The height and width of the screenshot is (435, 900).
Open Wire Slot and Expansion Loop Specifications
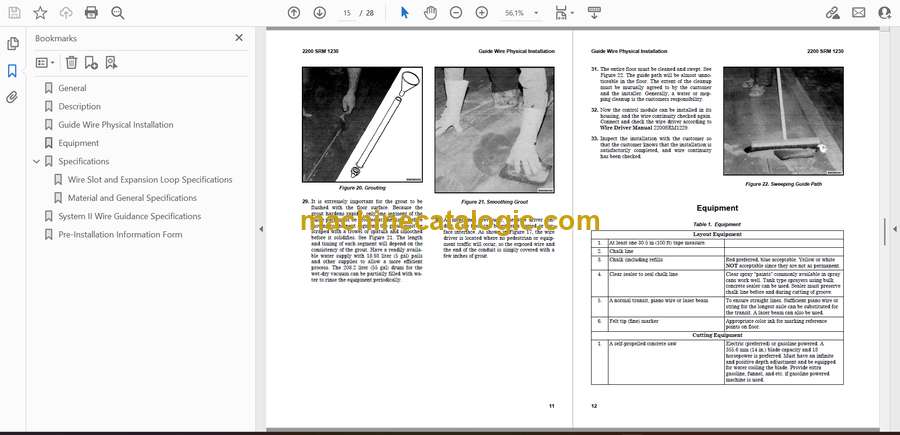pos(150,180)
